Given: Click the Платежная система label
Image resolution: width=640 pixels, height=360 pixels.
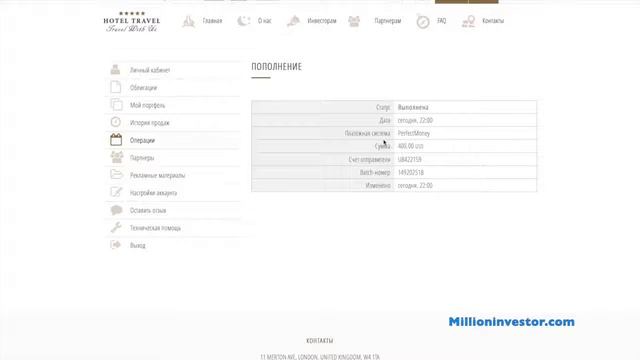Looking at the screenshot, I should click(x=367, y=133).
